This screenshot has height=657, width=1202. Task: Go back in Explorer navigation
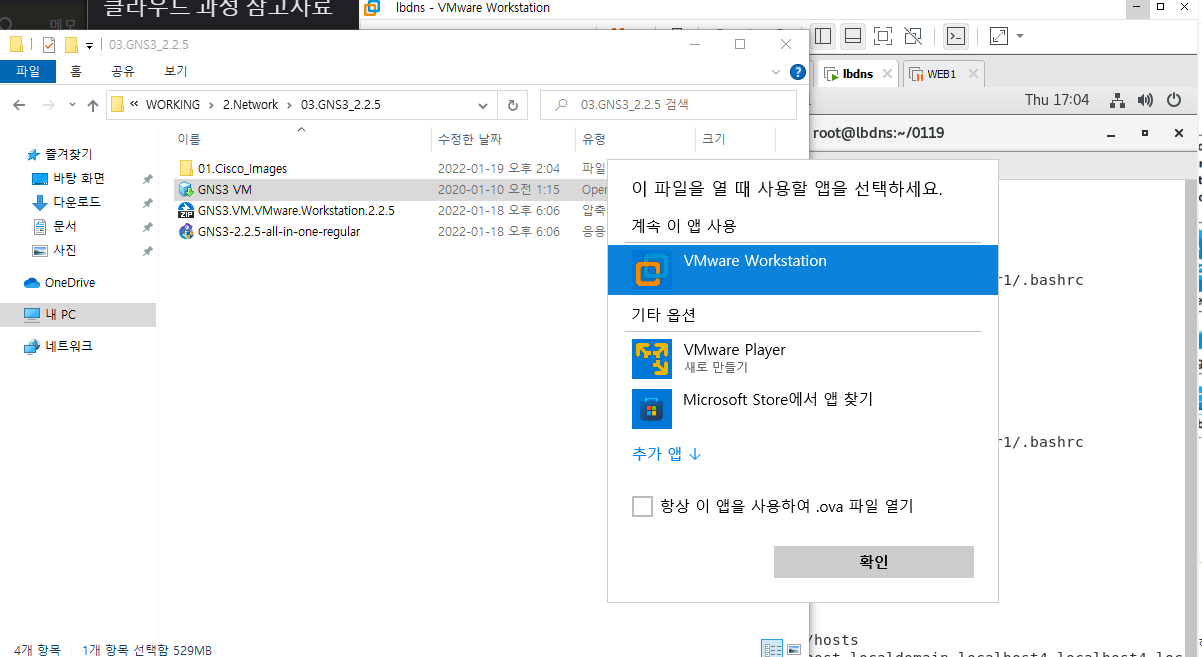click(x=20, y=105)
